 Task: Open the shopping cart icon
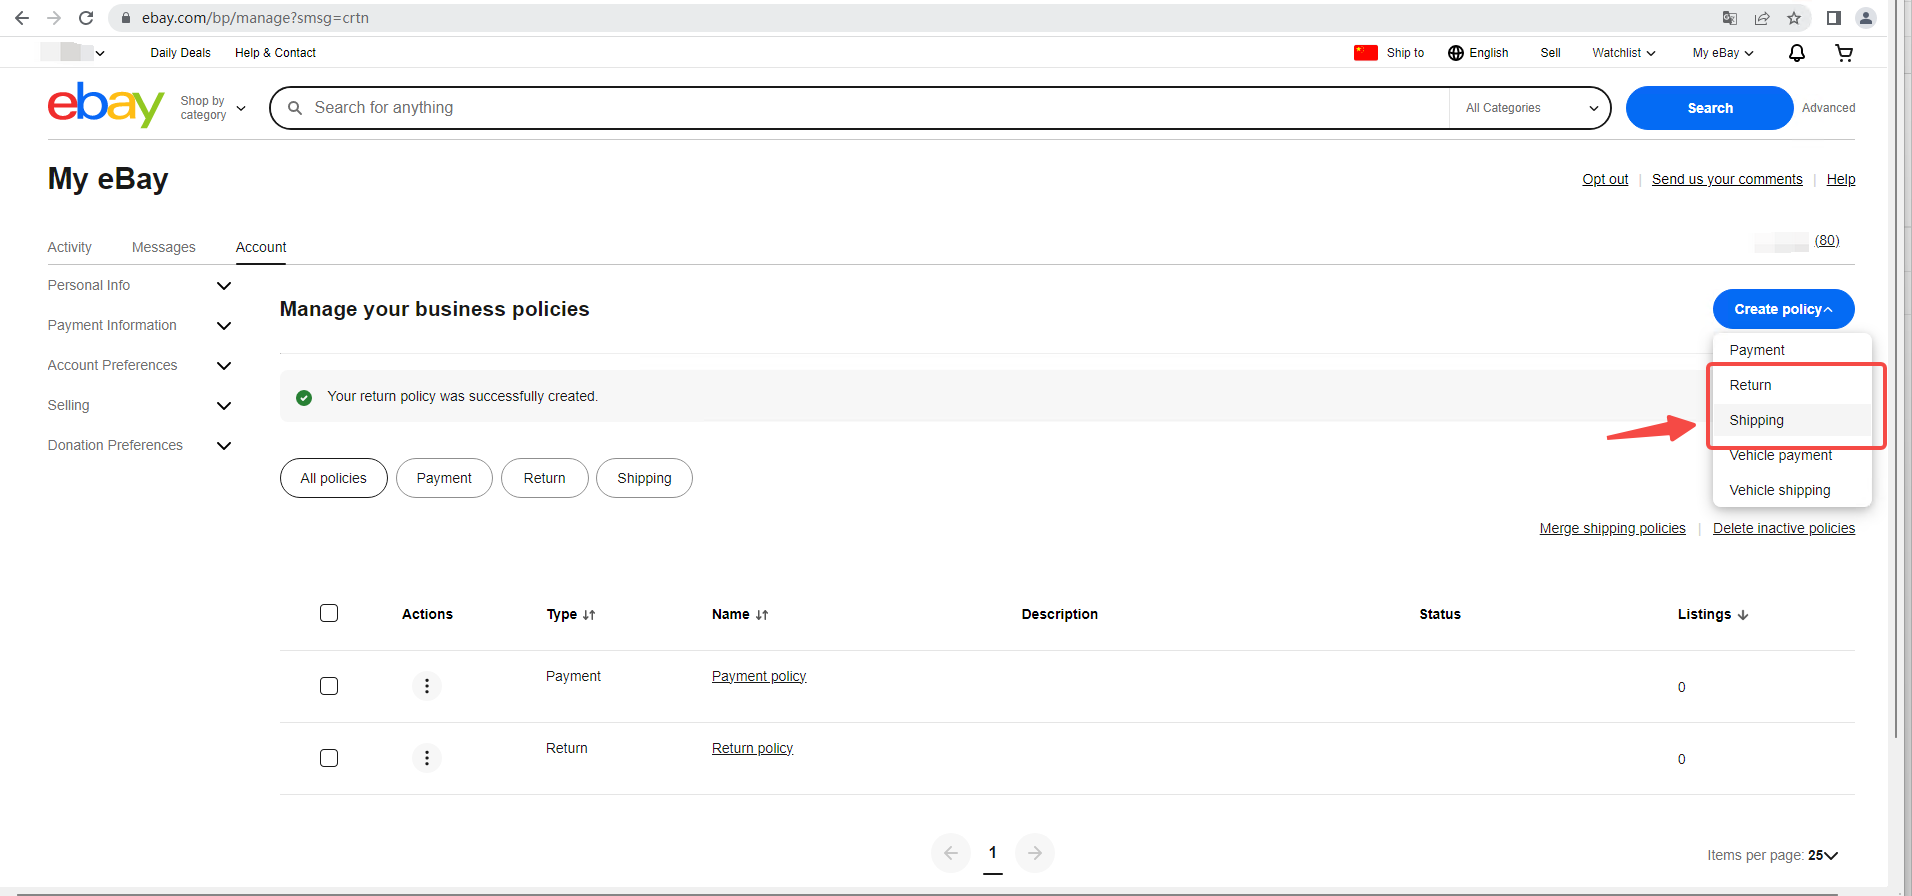[x=1844, y=53]
